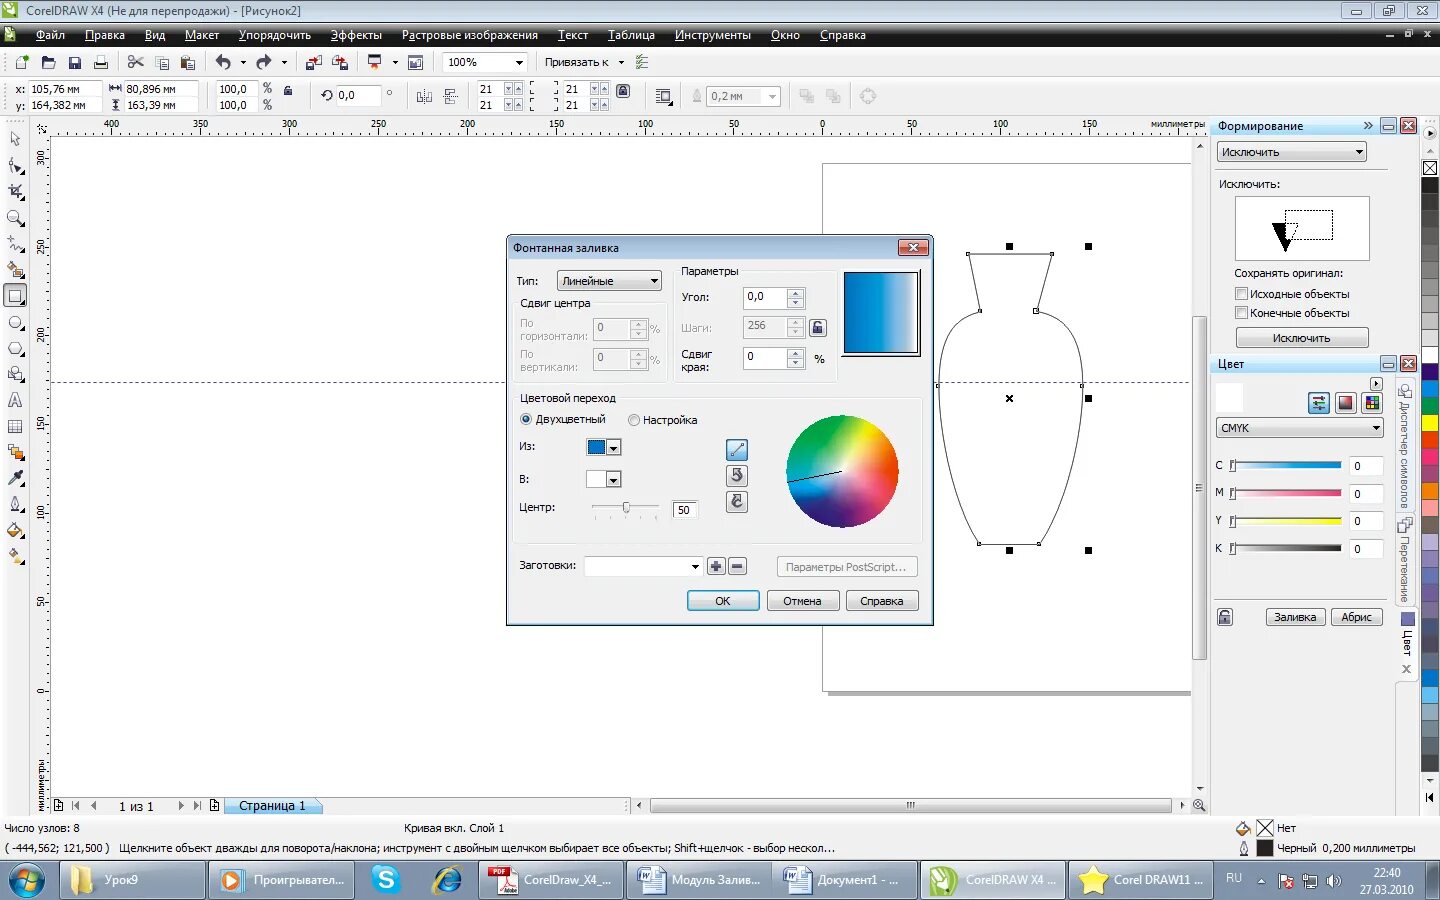Image resolution: width=1440 pixels, height=900 pixels.
Task: Select the Rectangle tool in the toolbox
Action: 15,295
